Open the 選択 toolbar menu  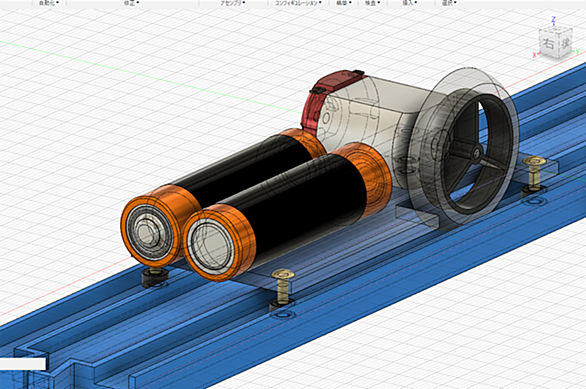pos(449,3)
